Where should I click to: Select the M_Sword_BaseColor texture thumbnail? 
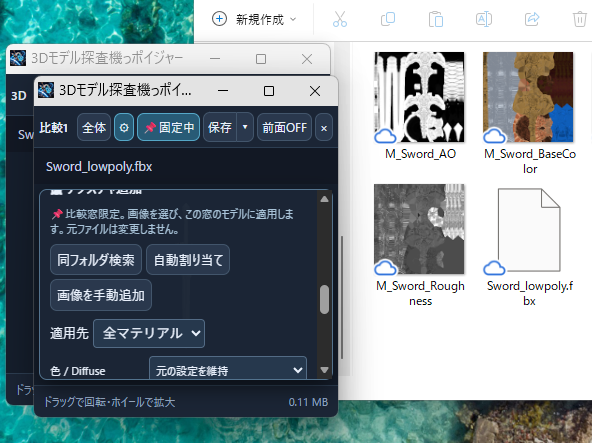click(528, 97)
